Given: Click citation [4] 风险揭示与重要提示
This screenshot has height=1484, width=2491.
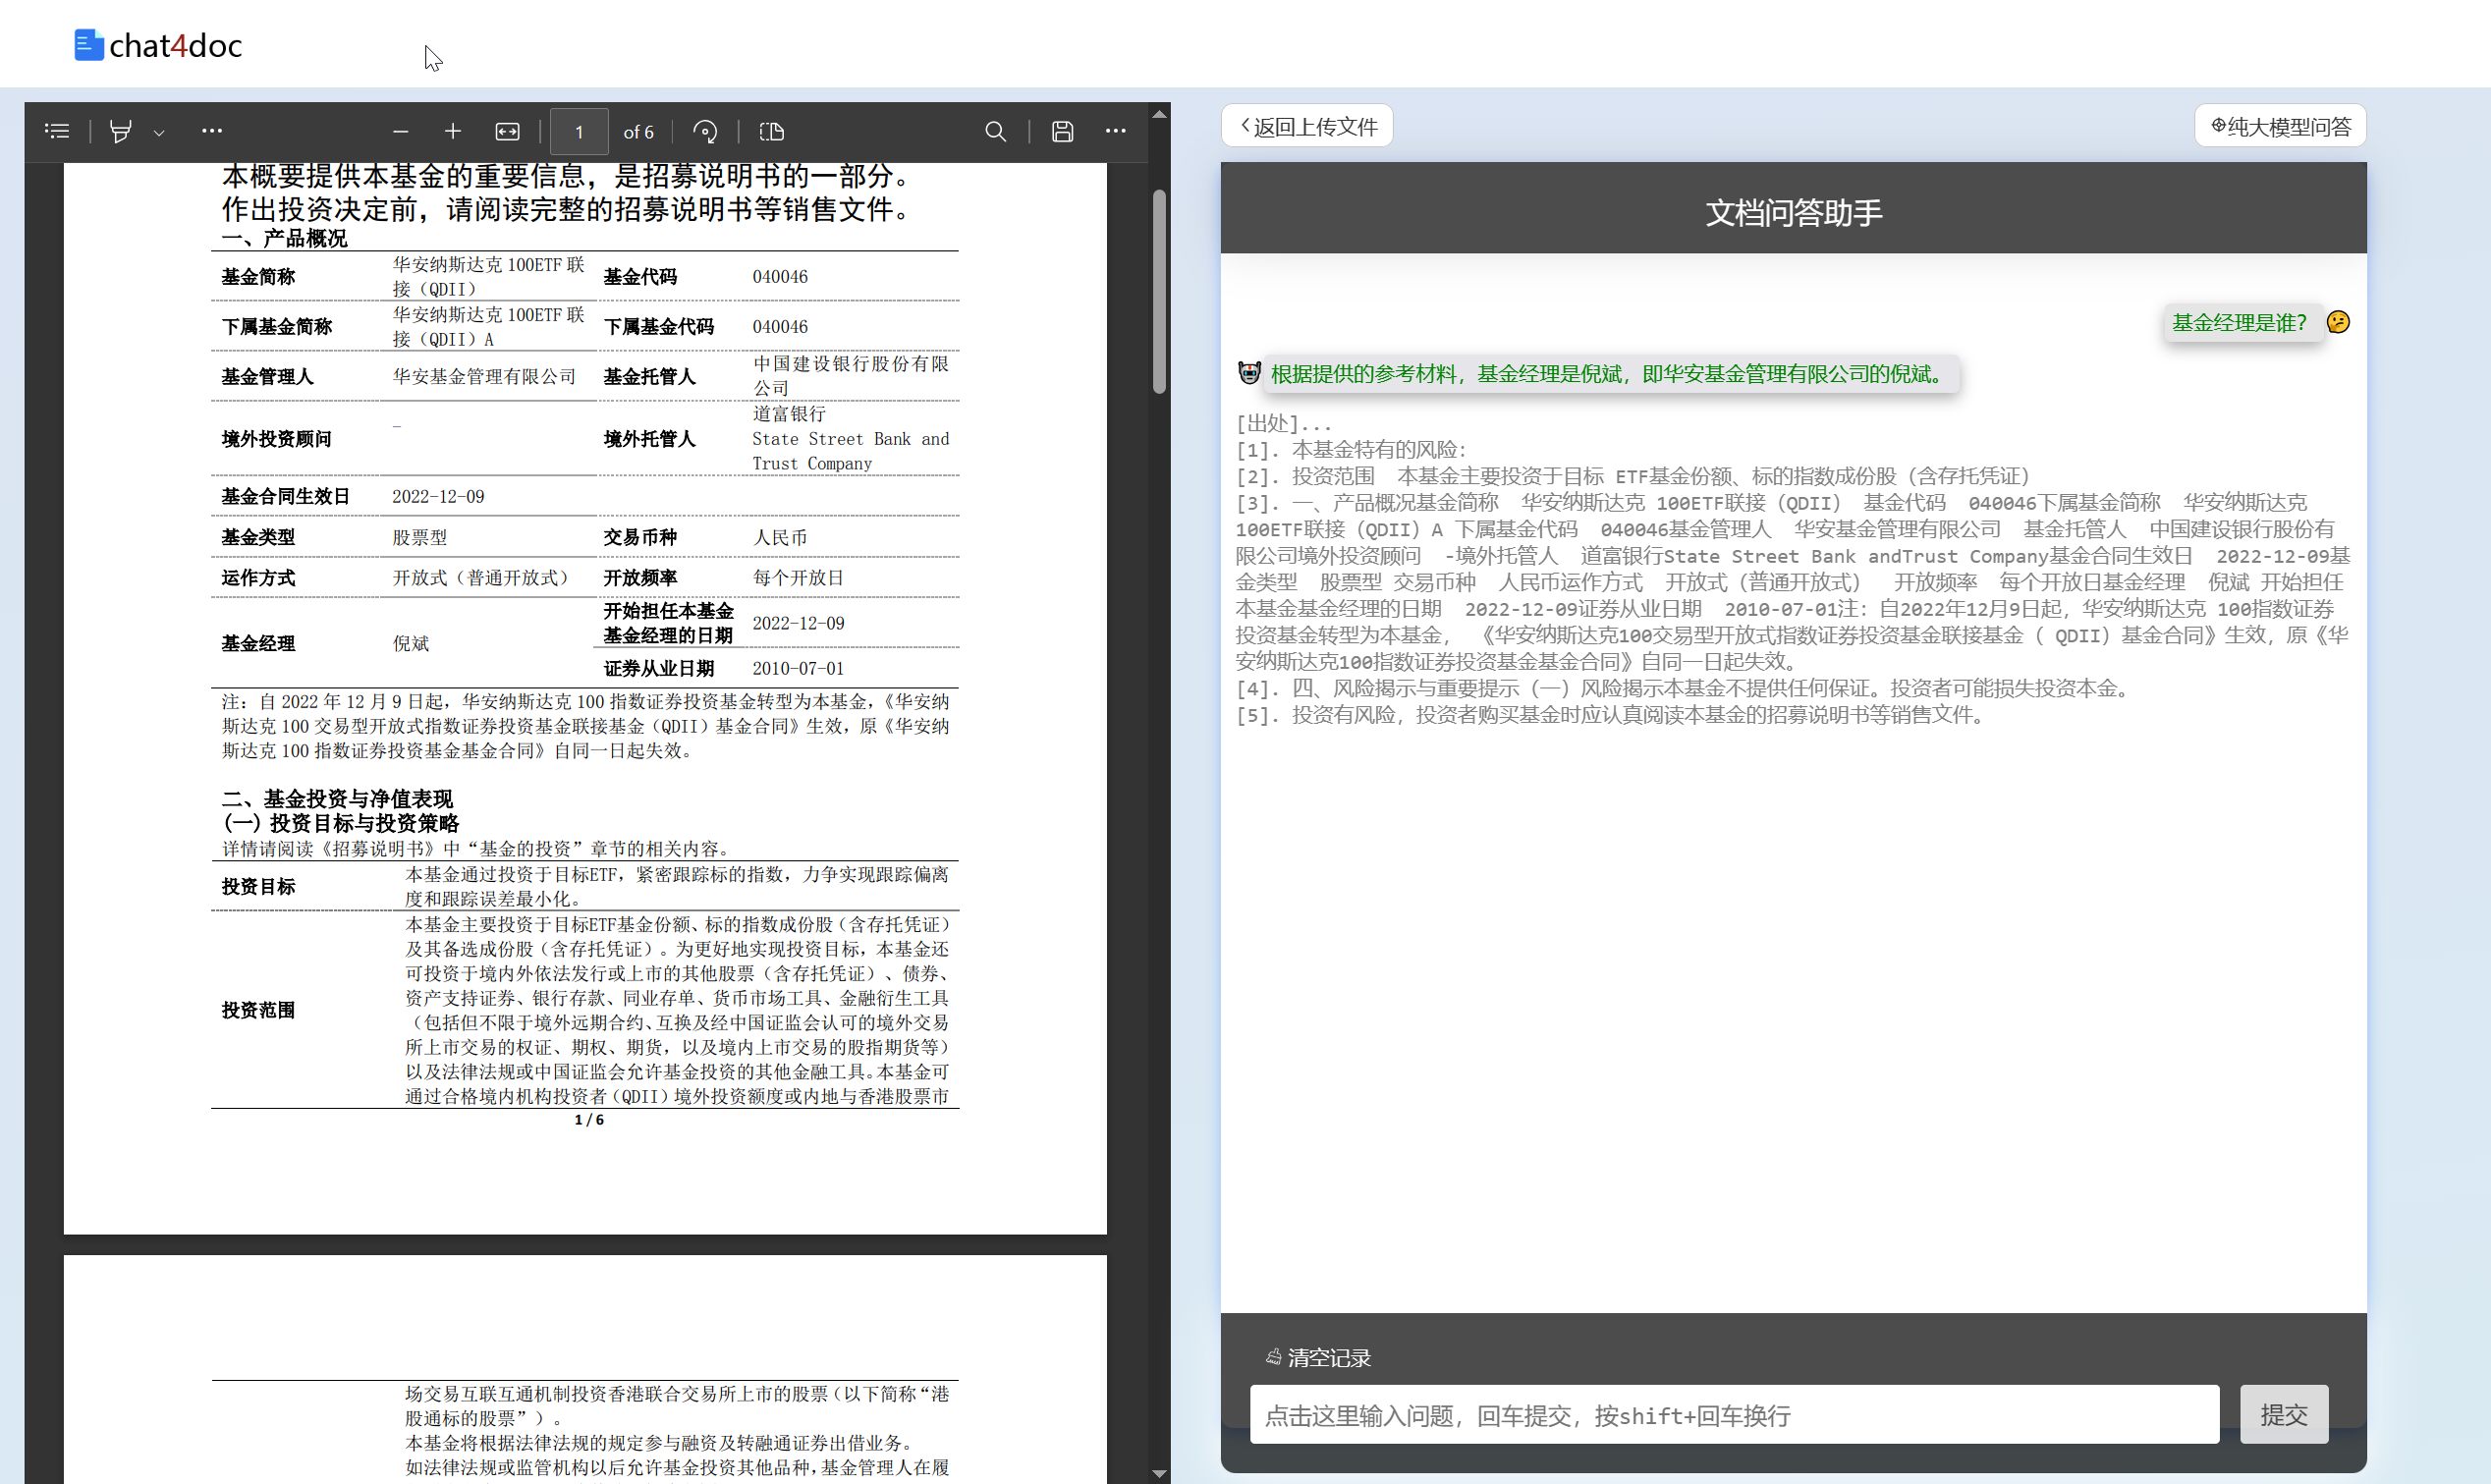Looking at the screenshot, I should (1686, 688).
